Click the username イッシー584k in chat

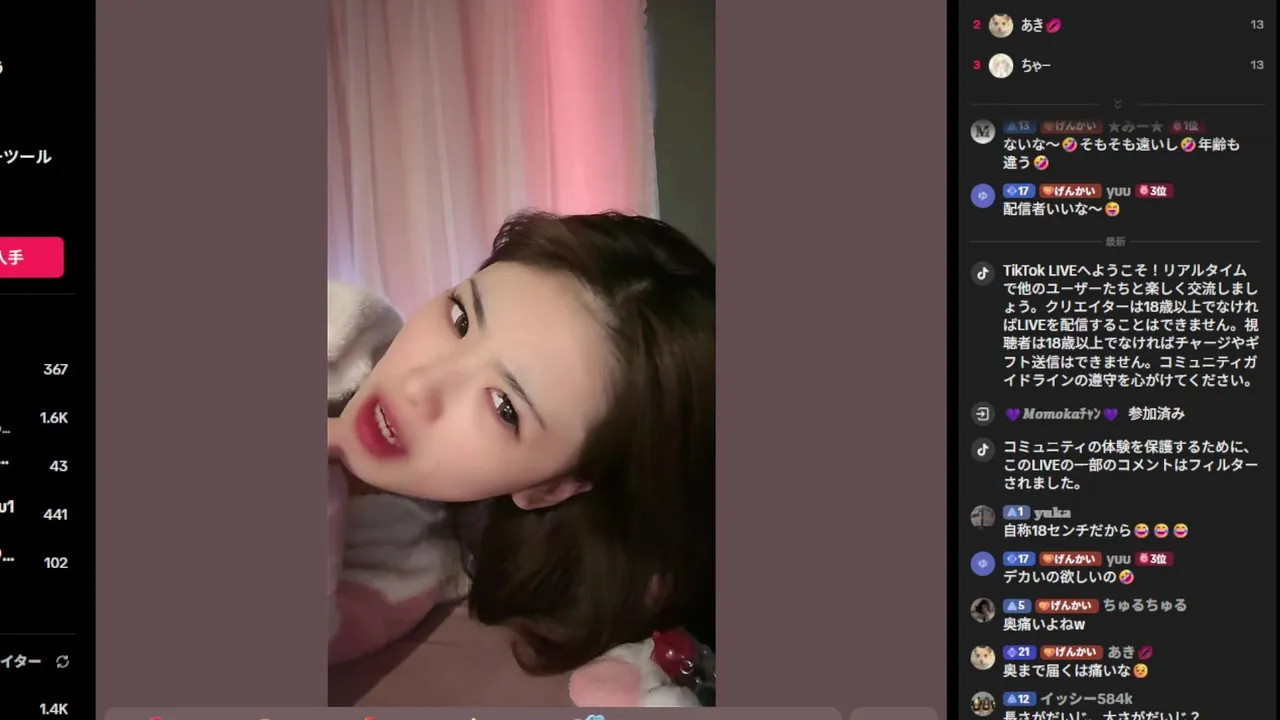pyautogui.click(x=1085, y=699)
